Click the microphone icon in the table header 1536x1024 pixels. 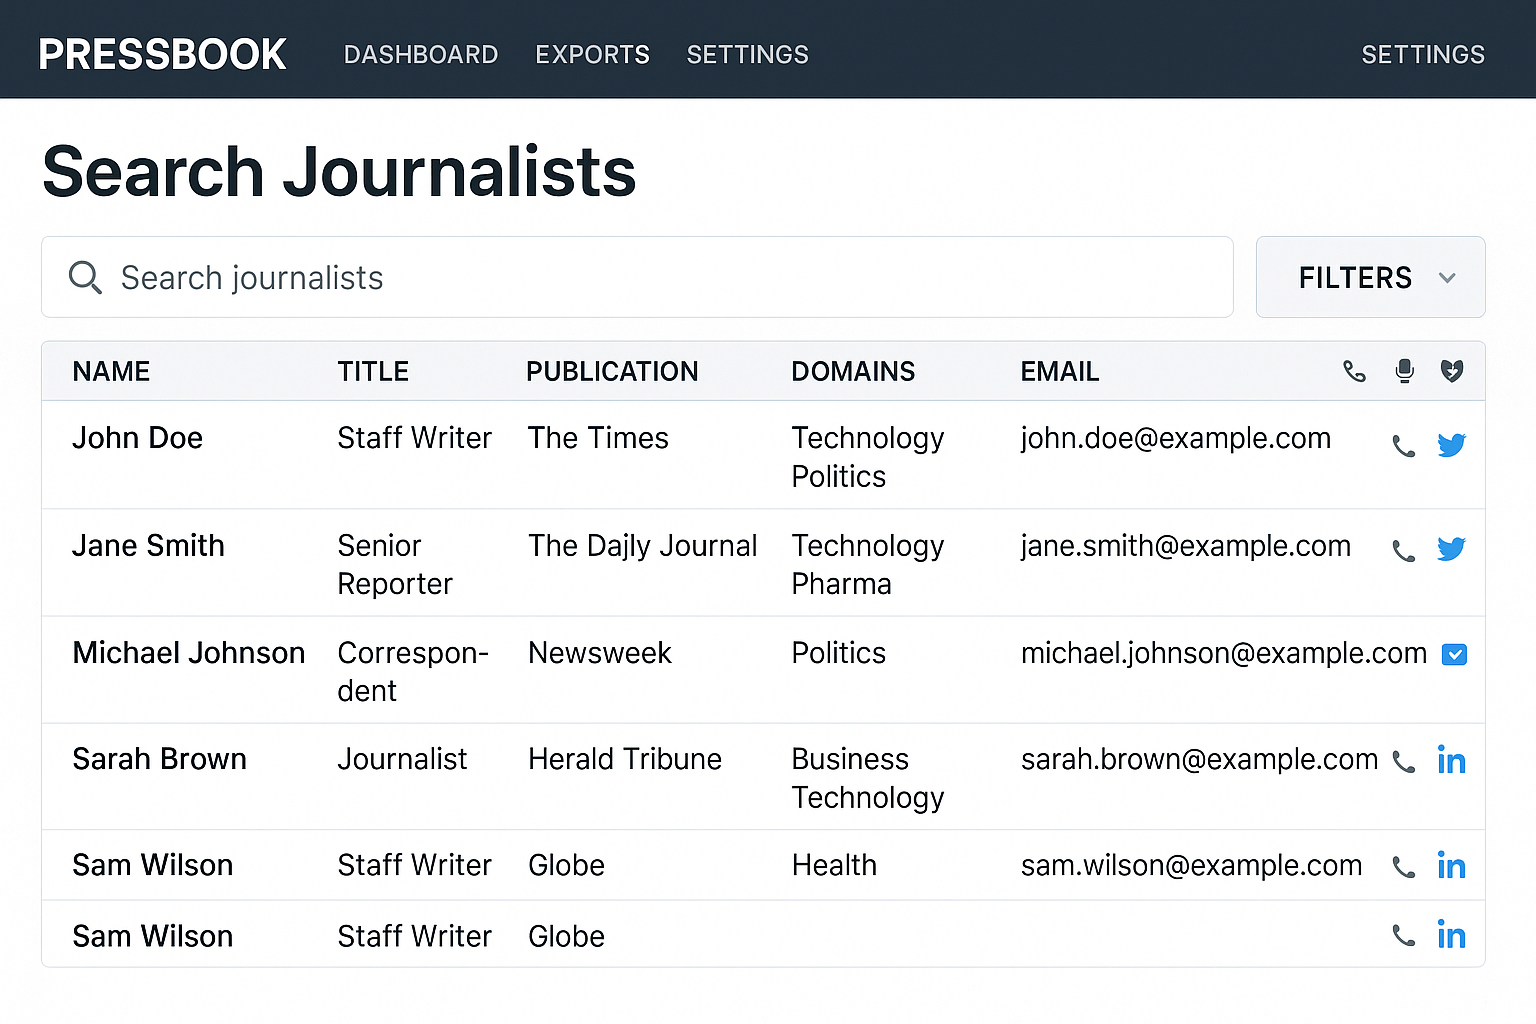[x=1405, y=372]
